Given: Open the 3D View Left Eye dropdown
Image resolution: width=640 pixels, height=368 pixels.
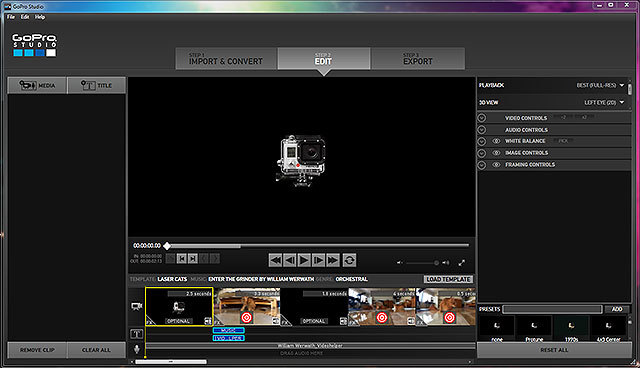Looking at the screenshot, I should 604,102.
